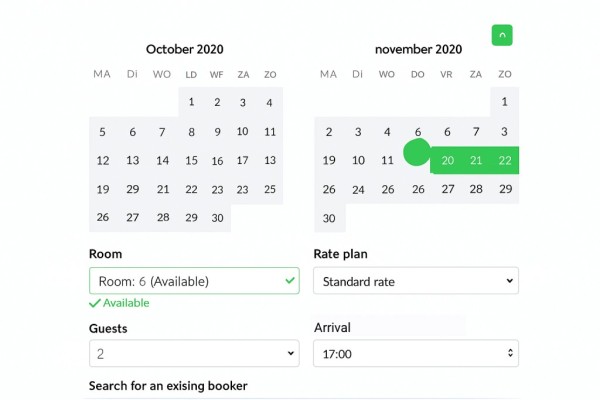Select October 1 in the calendar
This screenshot has height=400, width=600.
point(191,102)
